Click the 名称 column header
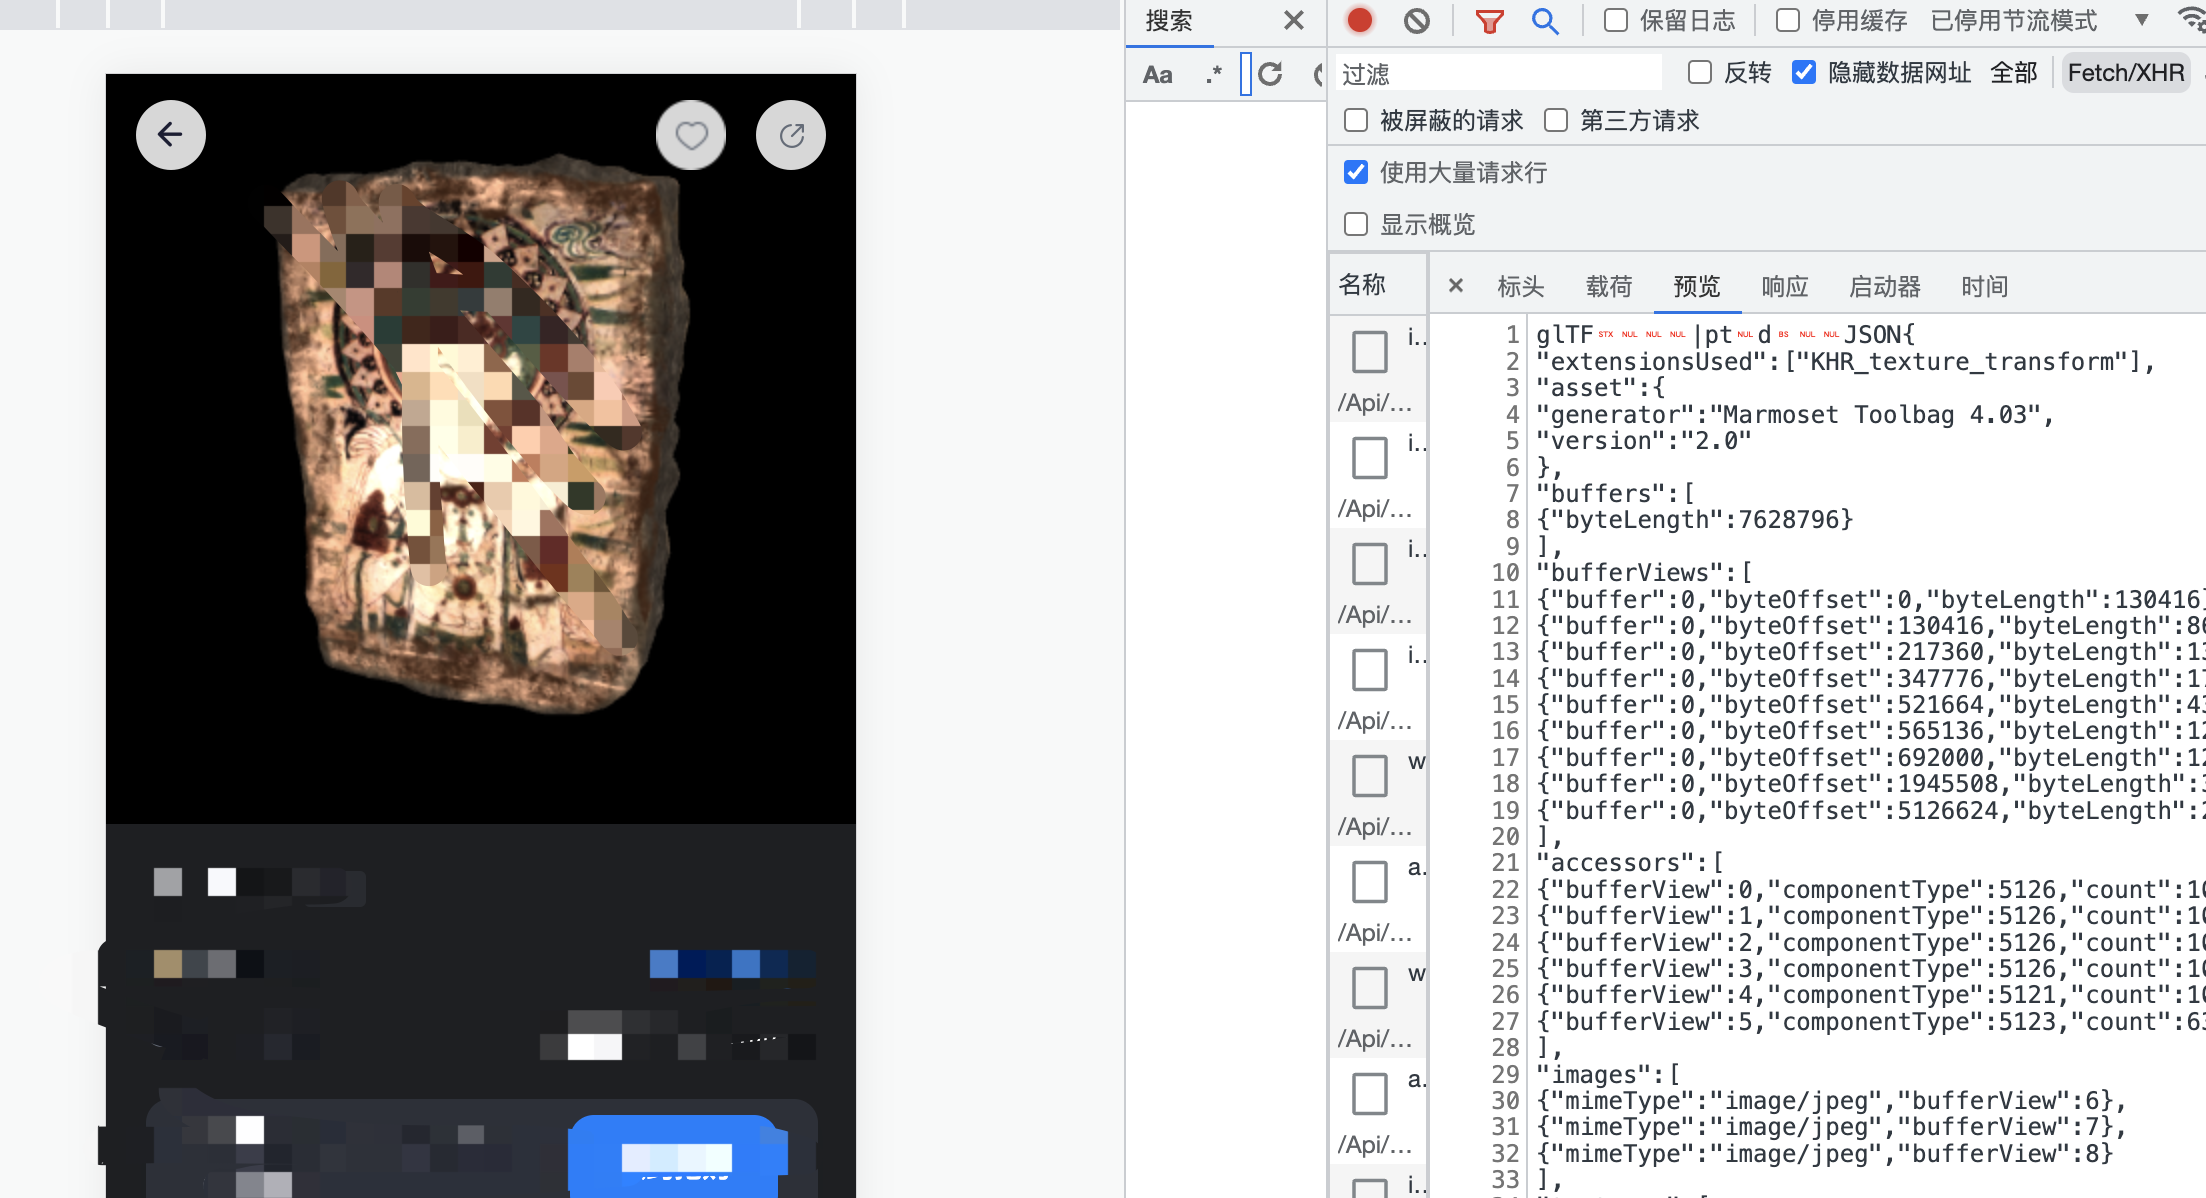 point(1376,285)
